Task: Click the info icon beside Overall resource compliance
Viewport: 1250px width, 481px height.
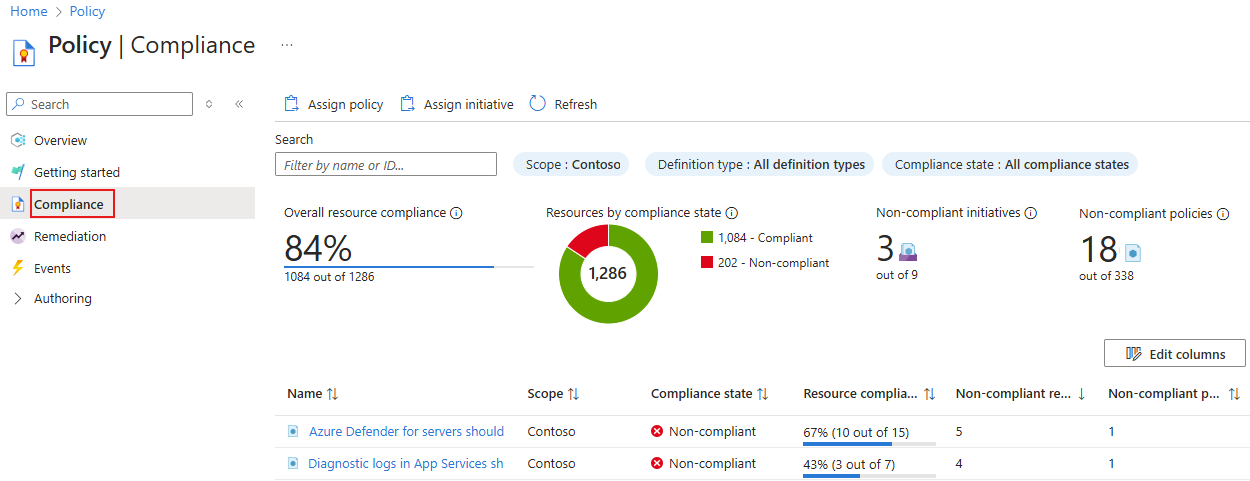Action: click(x=456, y=213)
